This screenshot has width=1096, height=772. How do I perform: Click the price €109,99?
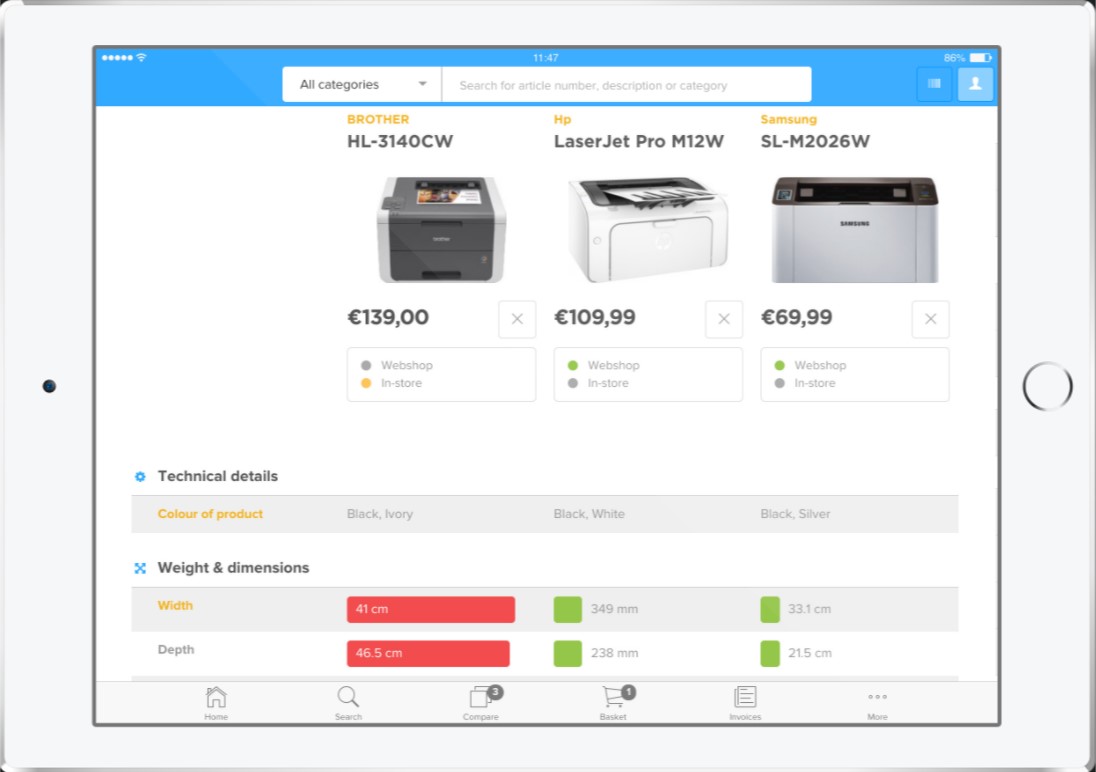pos(595,317)
